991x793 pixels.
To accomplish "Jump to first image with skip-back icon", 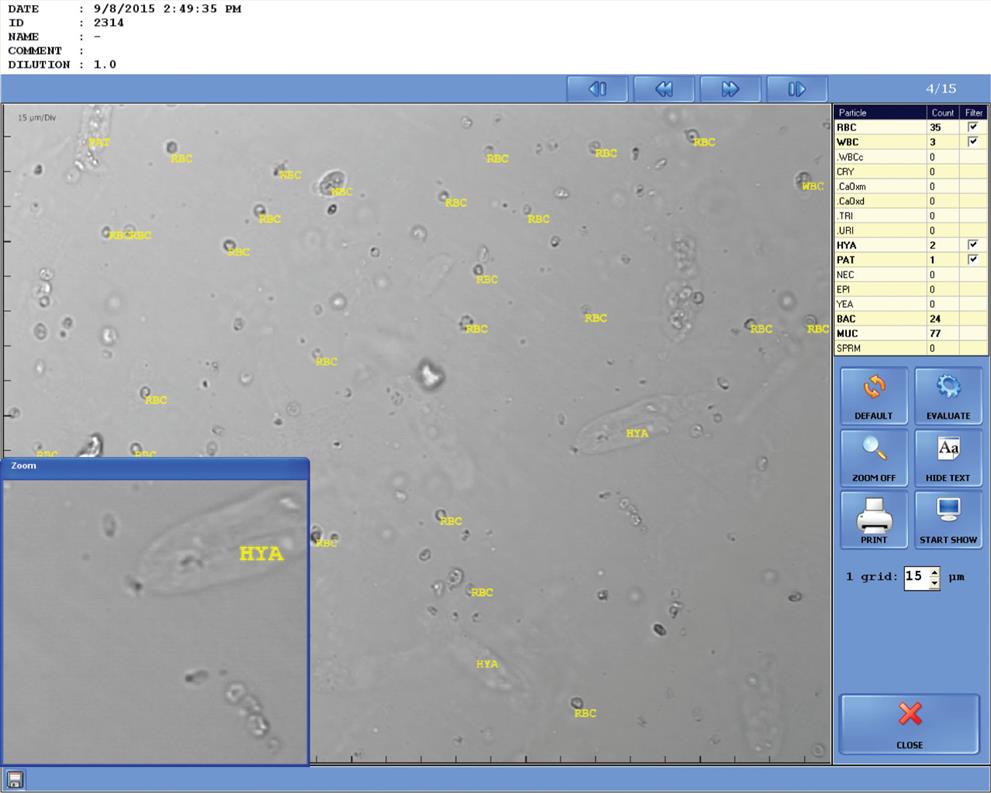I will tap(597, 88).
